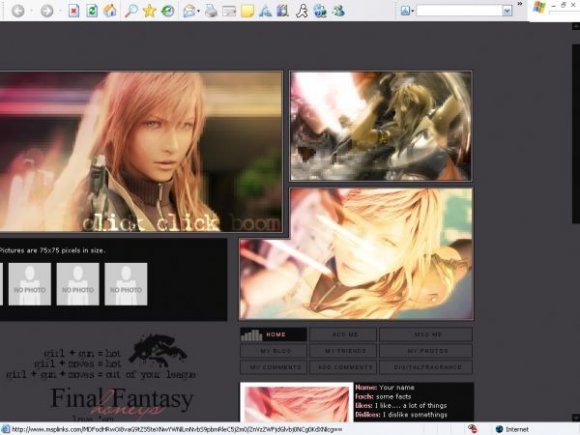Viewport: 580px width, 435px height.
Task: Open the Back button history dropdown arrow
Action: coord(31,11)
